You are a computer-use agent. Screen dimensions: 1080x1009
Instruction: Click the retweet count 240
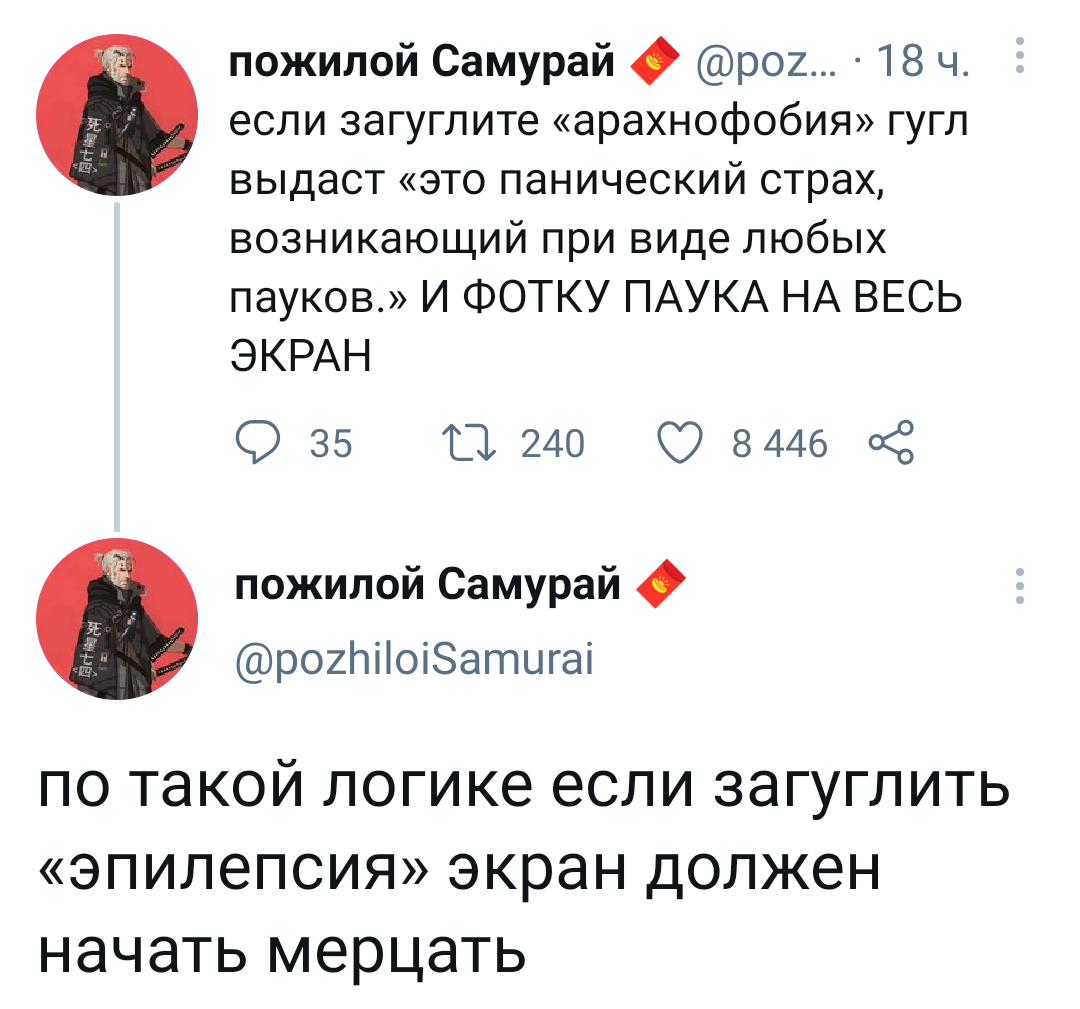click(x=554, y=443)
